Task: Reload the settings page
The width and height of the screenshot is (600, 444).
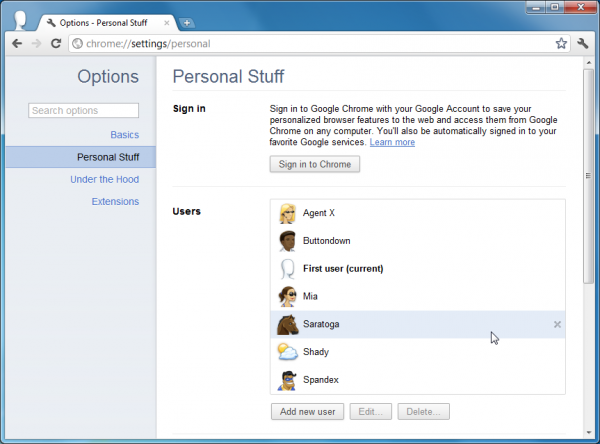Action: coord(56,44)
